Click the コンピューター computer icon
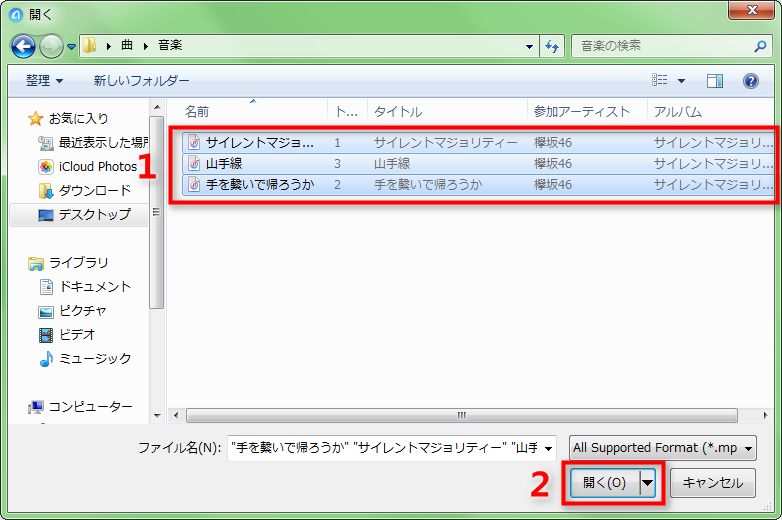 tap(35, 407)
